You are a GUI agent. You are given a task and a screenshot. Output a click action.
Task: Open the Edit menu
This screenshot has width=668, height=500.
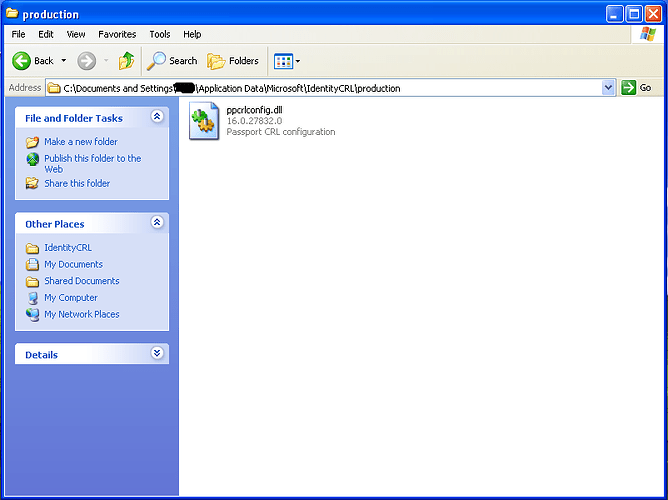click(x=46, y=34)
